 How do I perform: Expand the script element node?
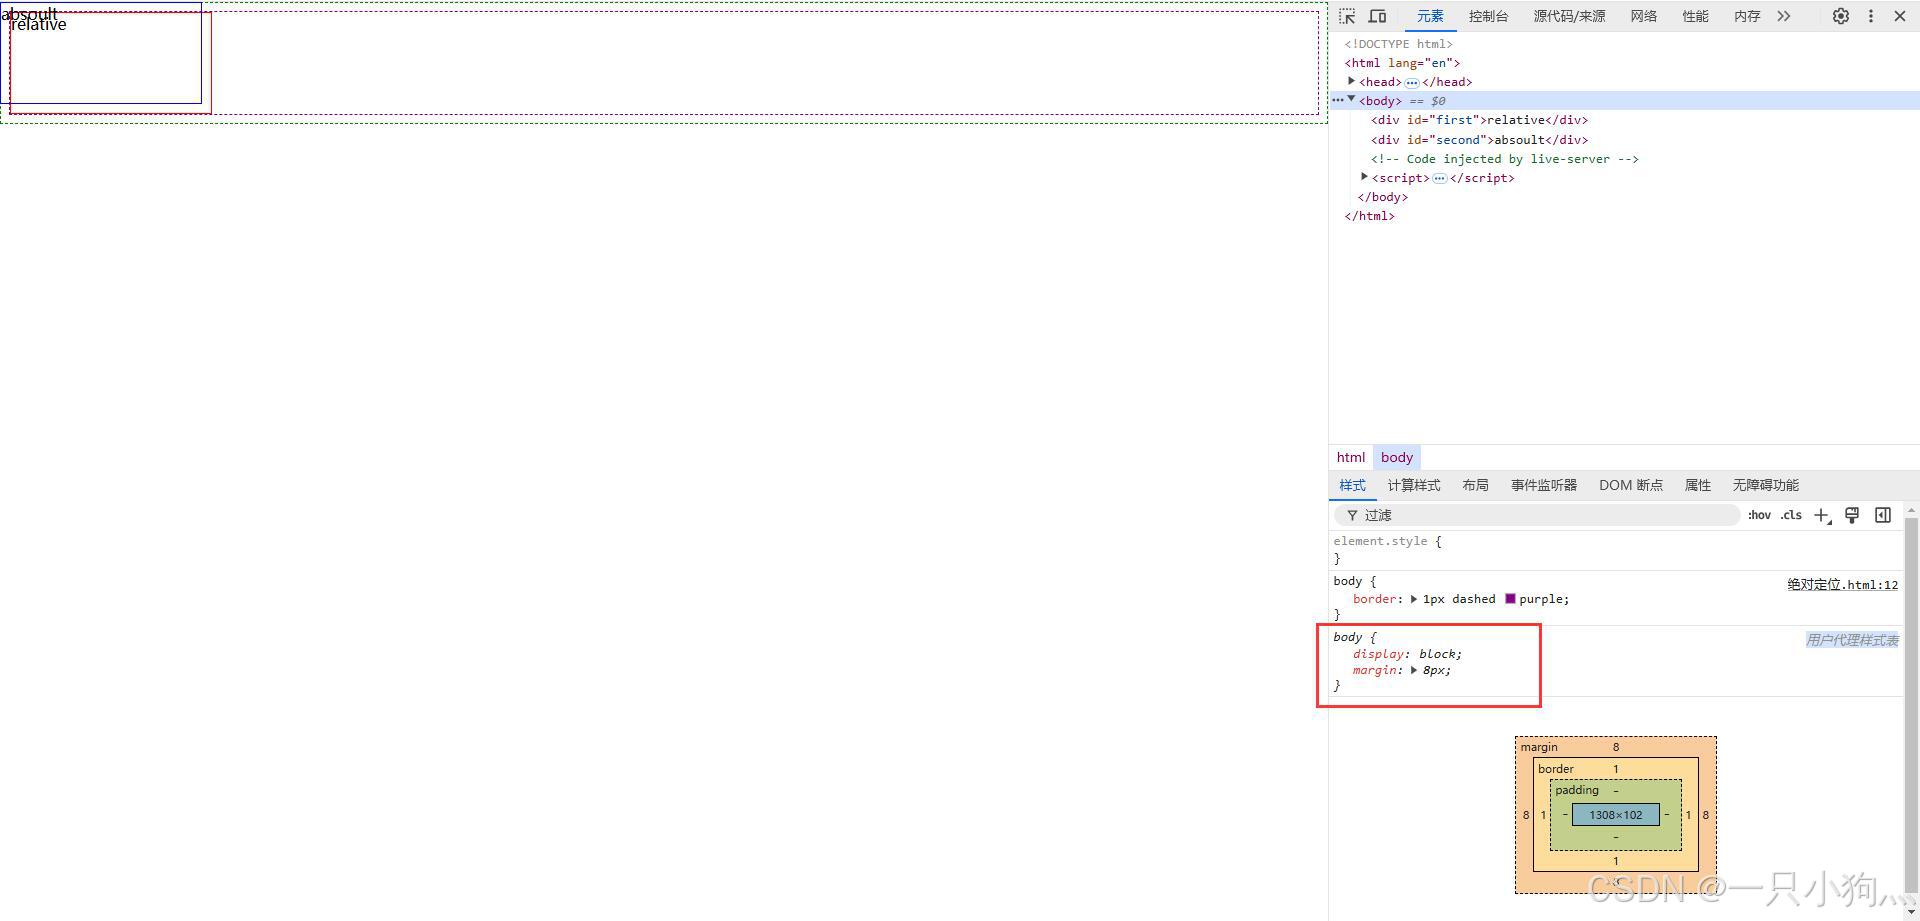click(1364, 177)
